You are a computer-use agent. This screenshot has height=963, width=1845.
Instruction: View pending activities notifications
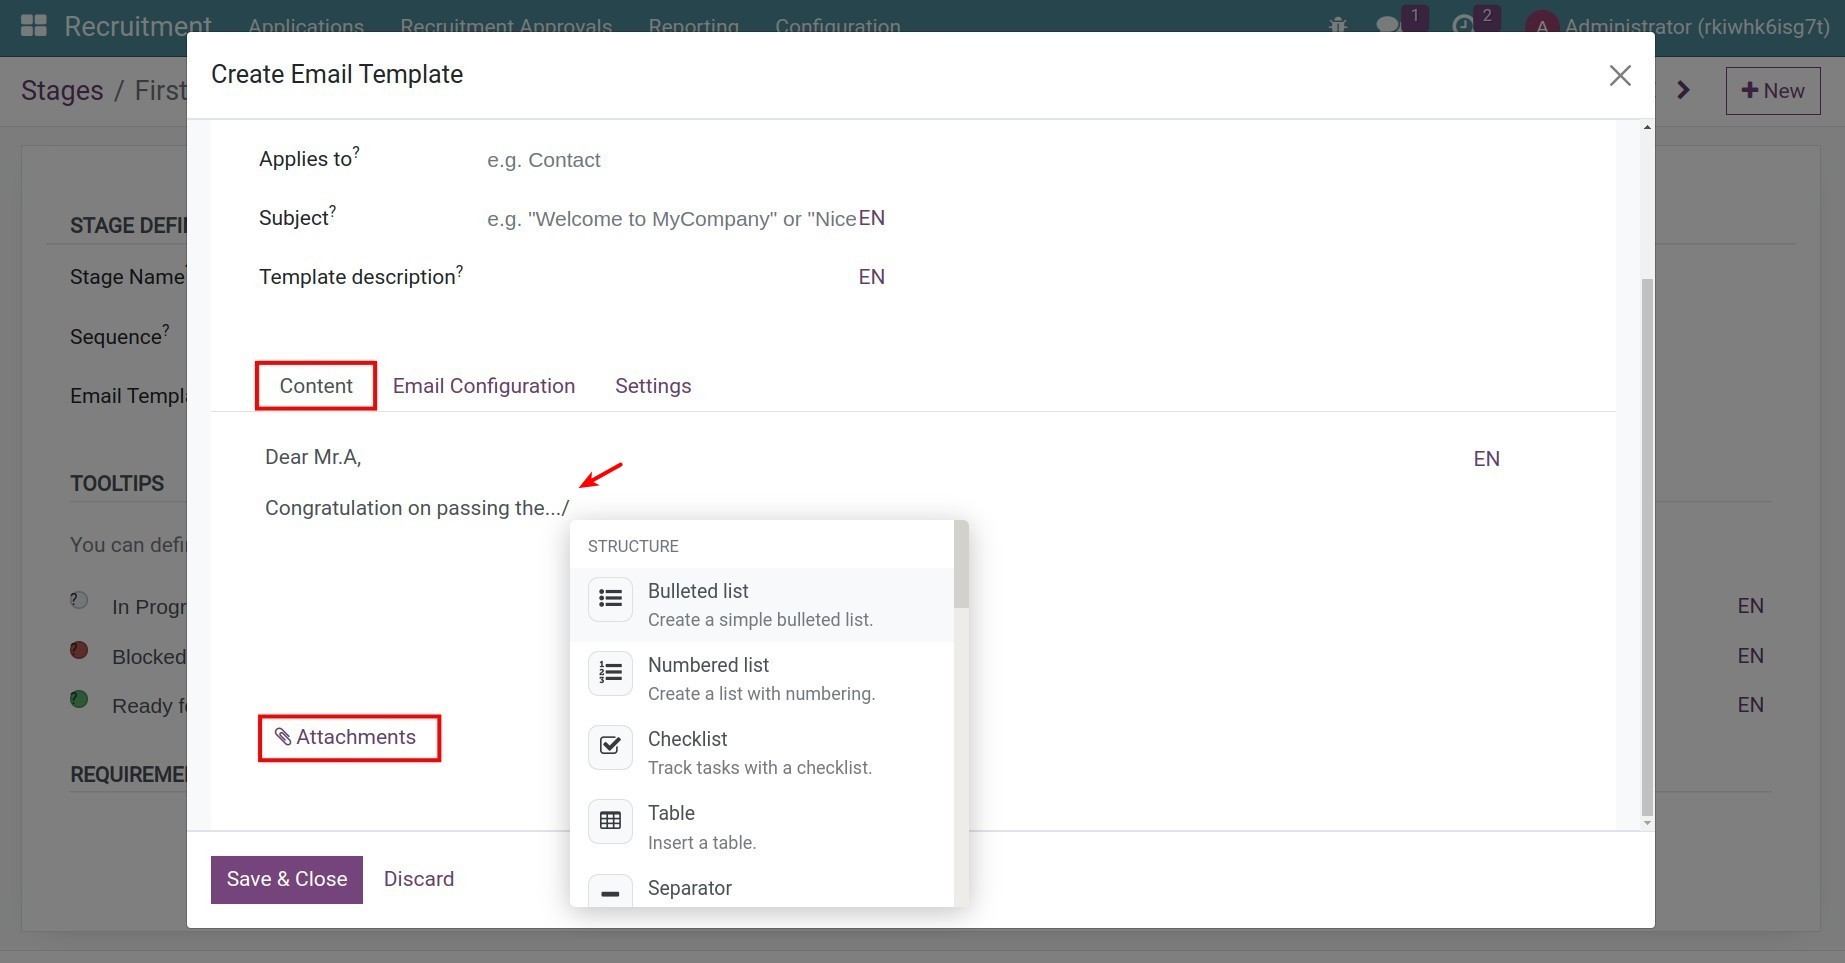1464,27
